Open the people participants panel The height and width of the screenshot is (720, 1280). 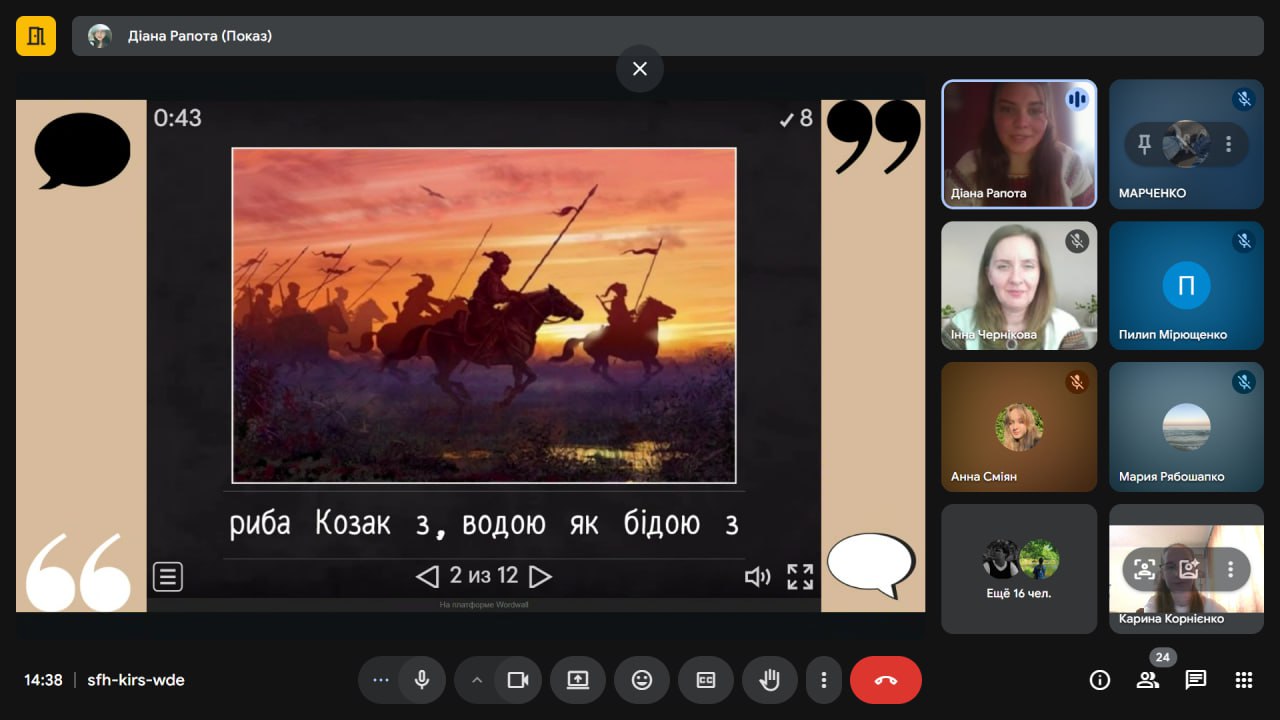[1147, 680]
